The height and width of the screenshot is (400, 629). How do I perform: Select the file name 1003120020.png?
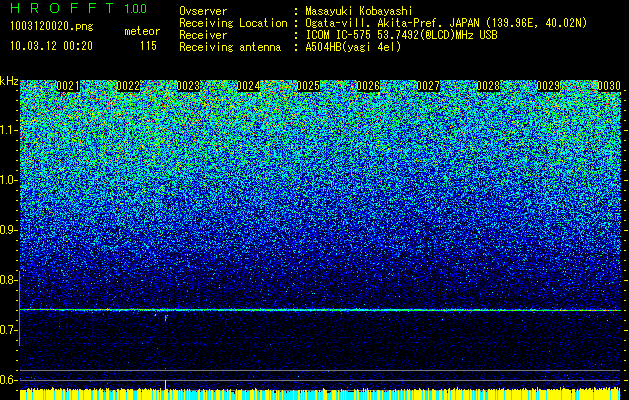[52, 27]
